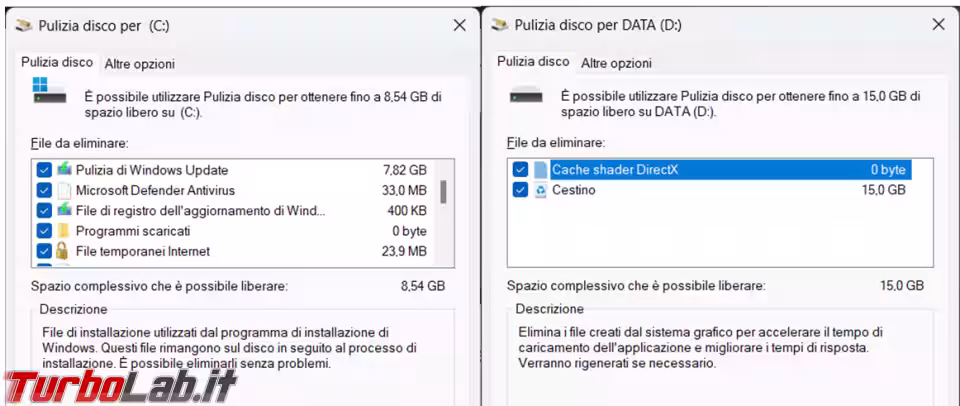Viewport: 960px width, 406px height.
Task: Toggle the Microsoft Defender Antivirus checkbox
Action: click(43, 190)
